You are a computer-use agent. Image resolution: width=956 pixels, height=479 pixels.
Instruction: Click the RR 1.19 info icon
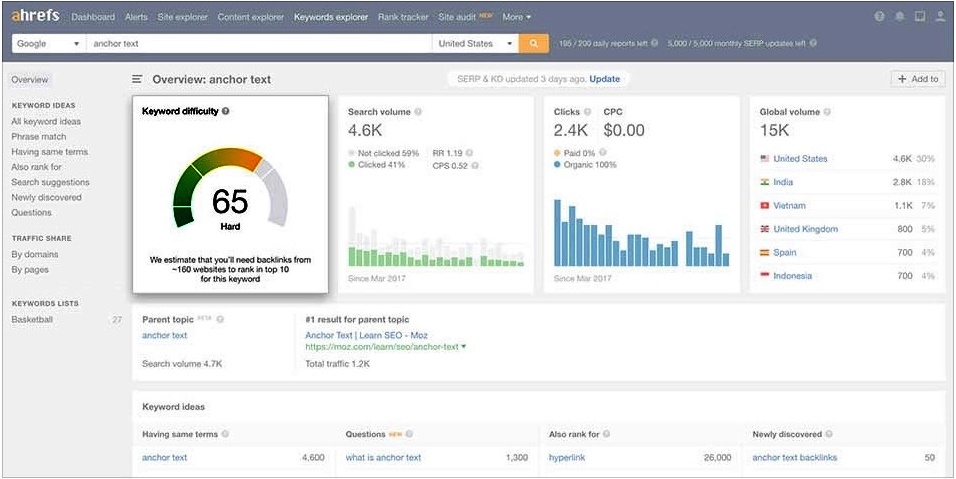pos(469,153)
